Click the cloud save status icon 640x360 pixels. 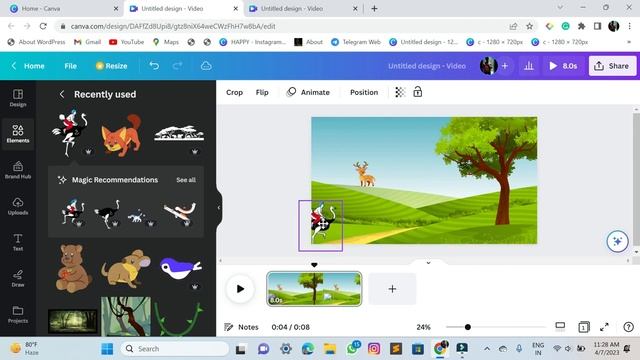tap(206, 66)
